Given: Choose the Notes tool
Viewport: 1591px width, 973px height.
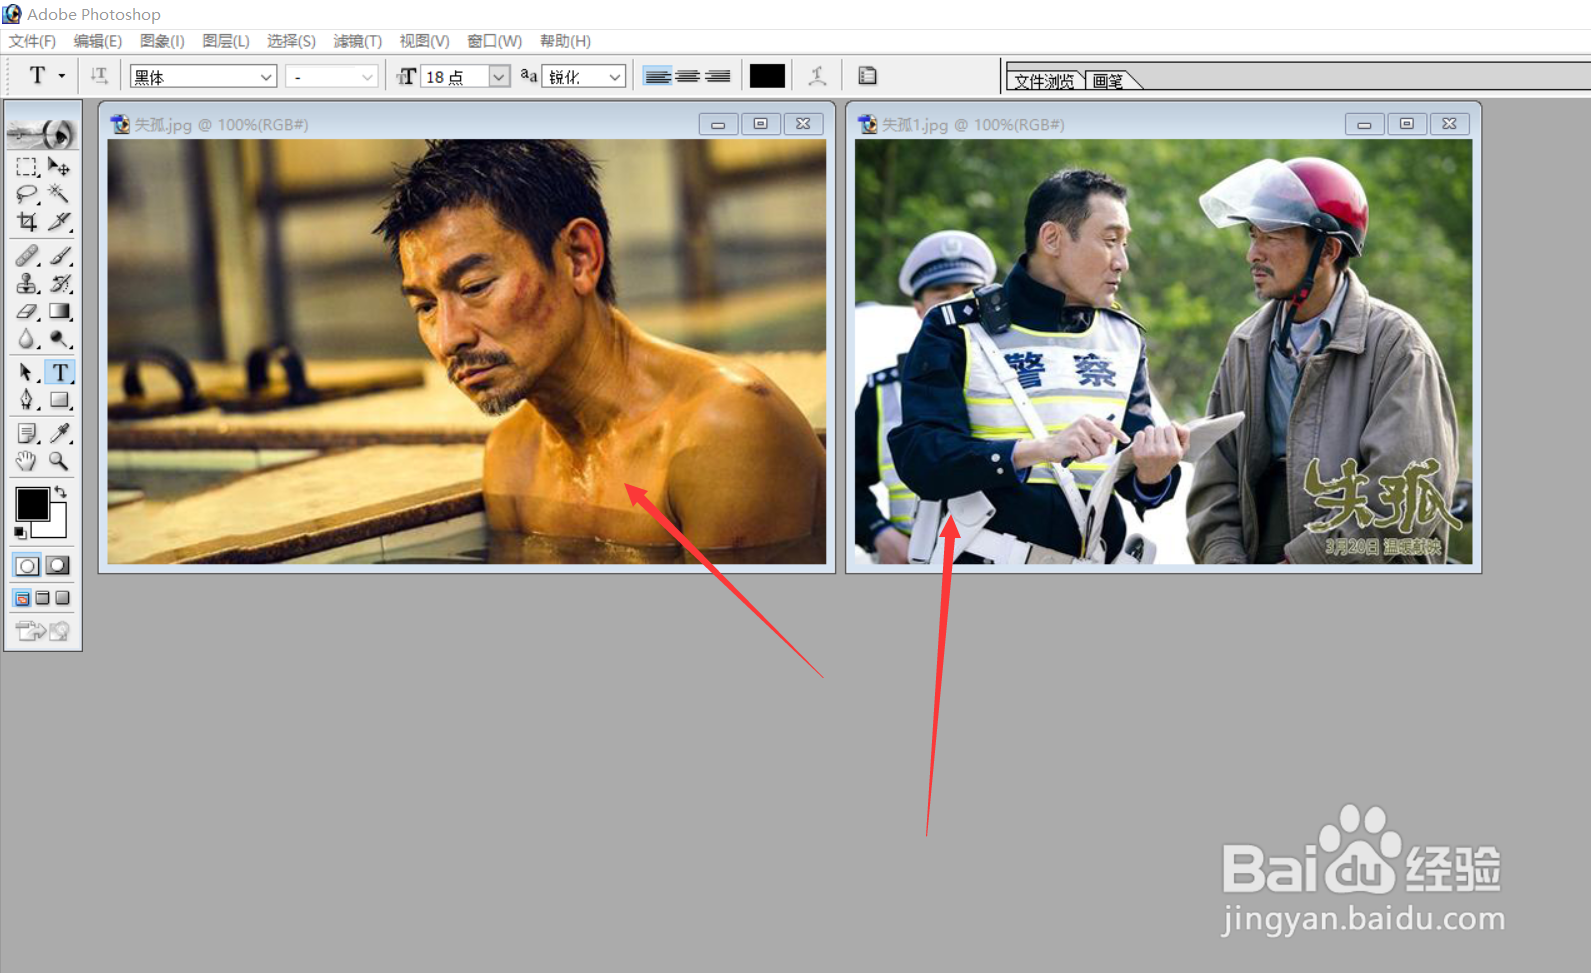Looking at the screenshot, I should point(27,434).
